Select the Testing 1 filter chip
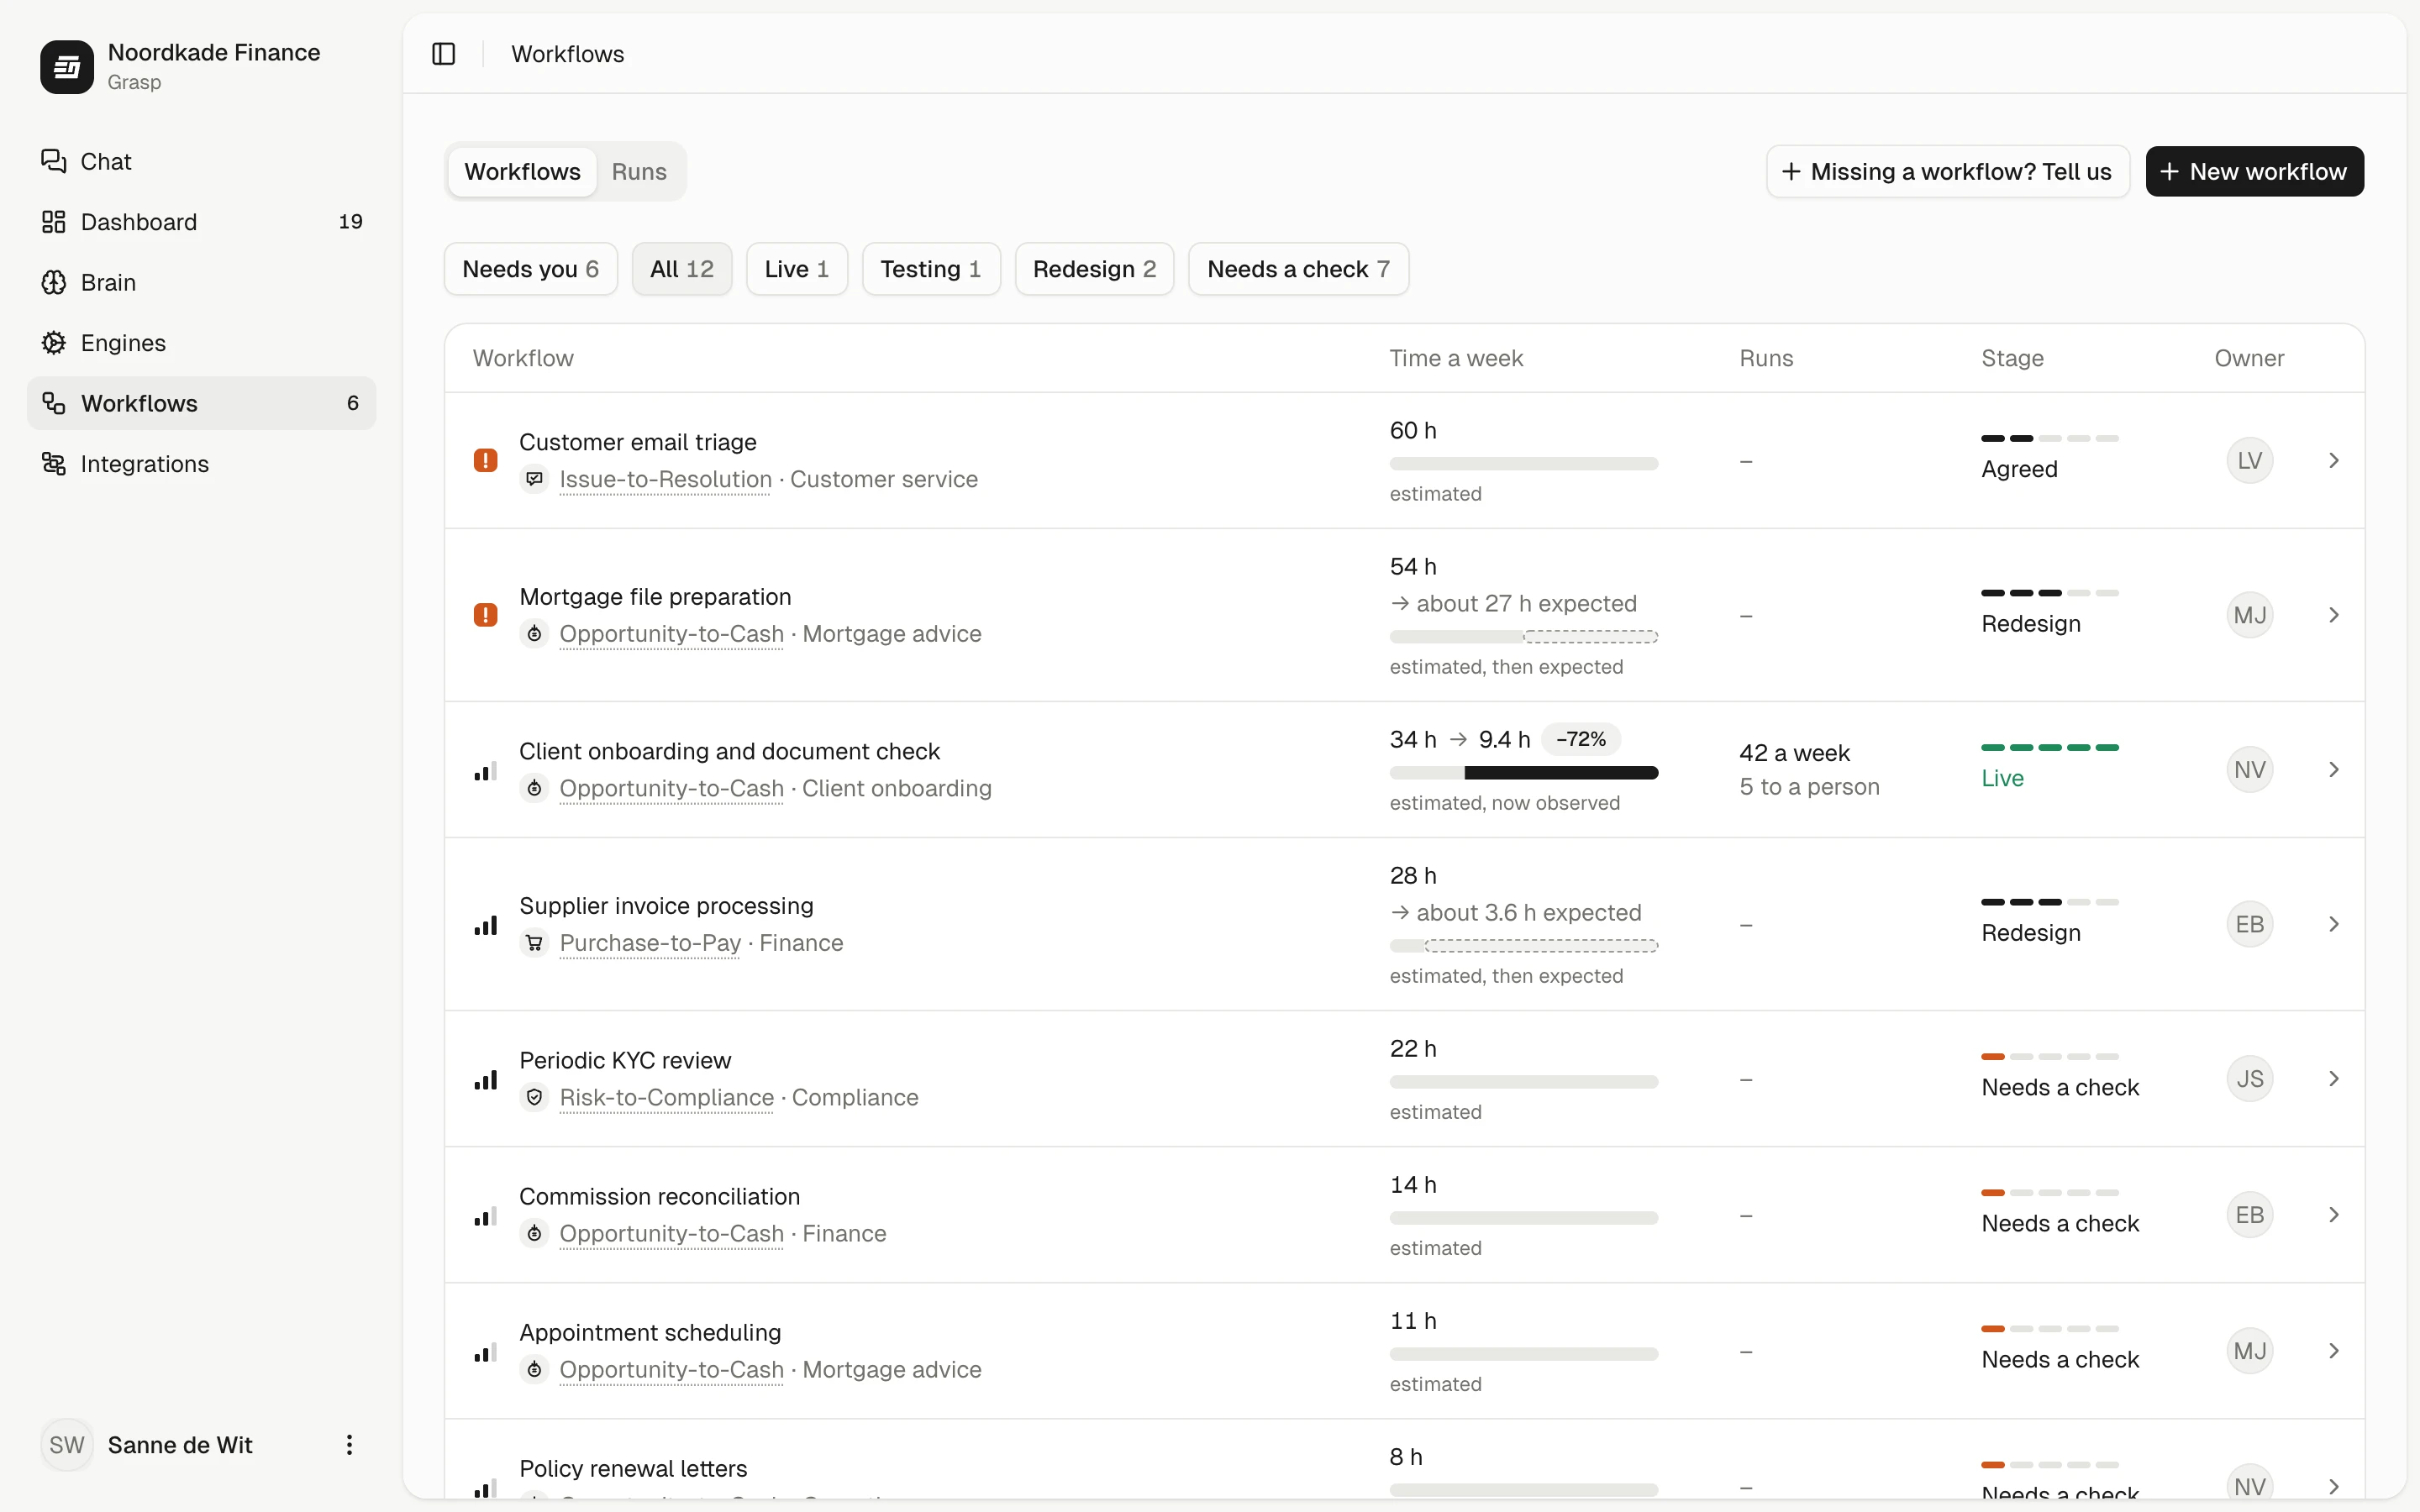Screen dimensions: 2420x1512 930,269
